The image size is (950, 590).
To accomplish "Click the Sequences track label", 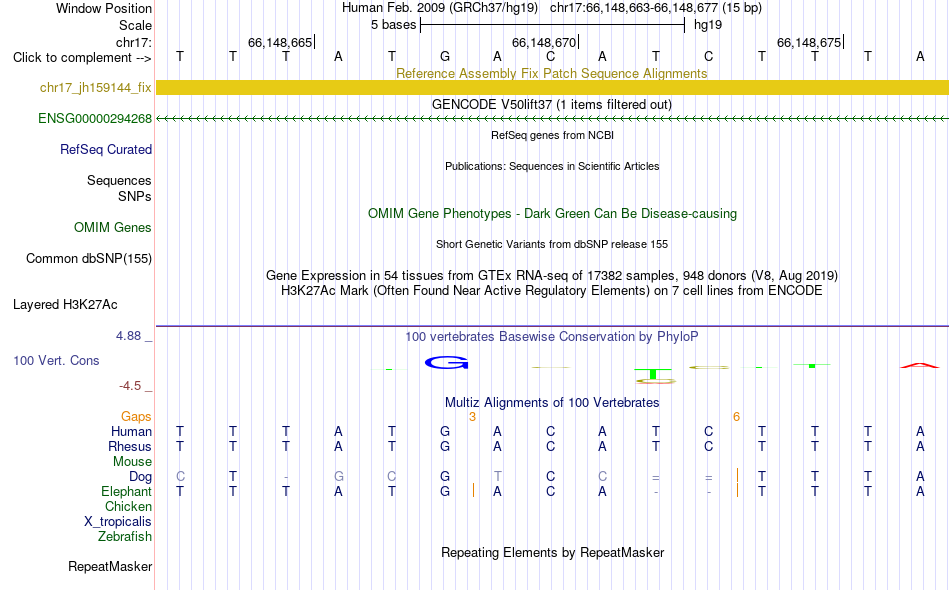I will pos(119,181).
